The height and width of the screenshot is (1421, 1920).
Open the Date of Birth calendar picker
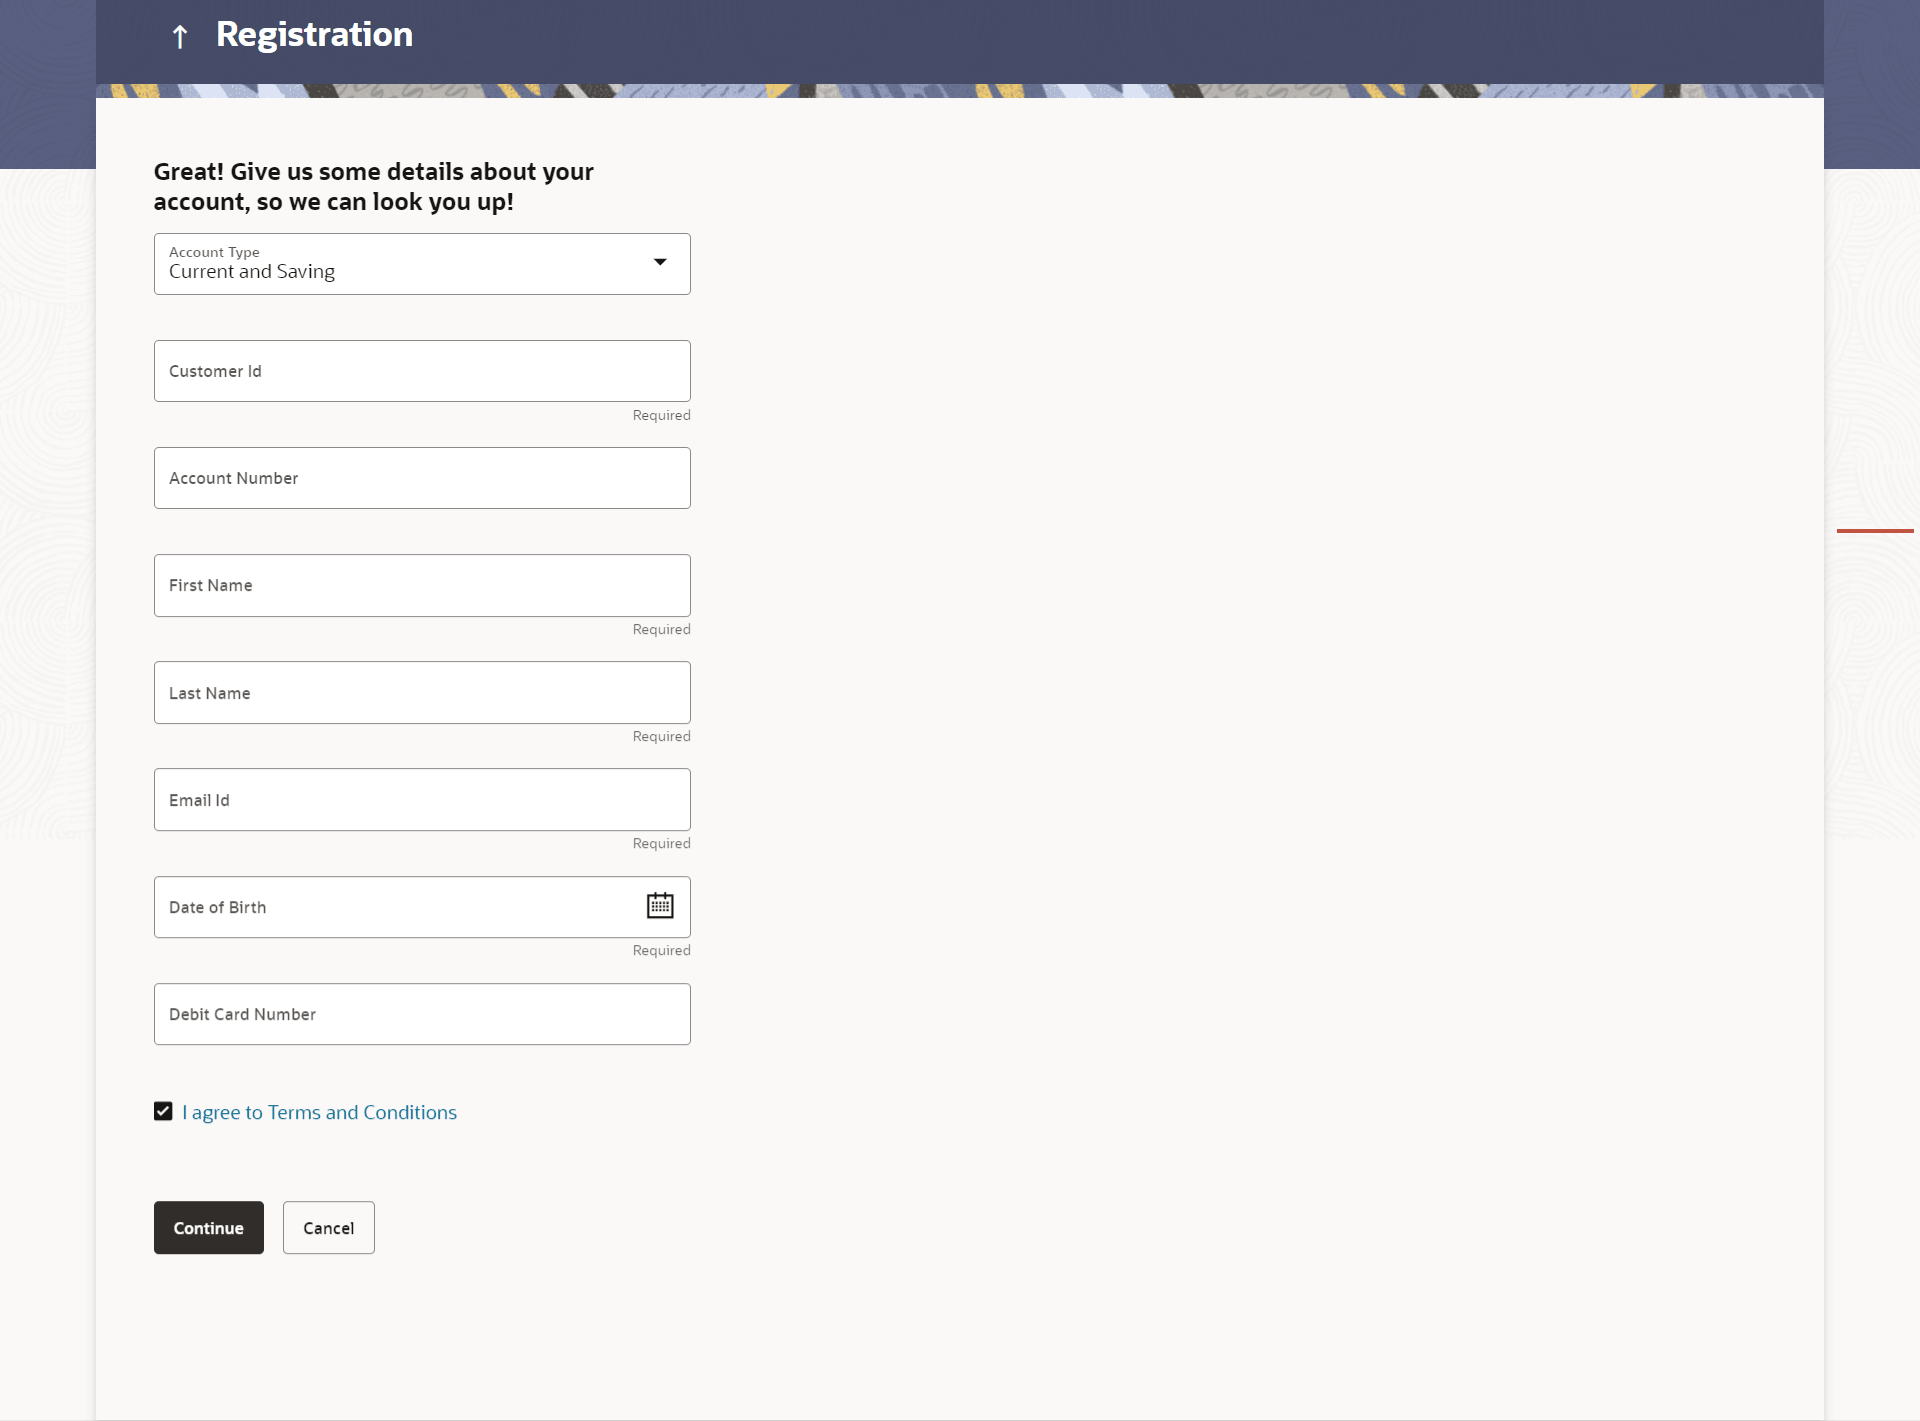[660, 906]
